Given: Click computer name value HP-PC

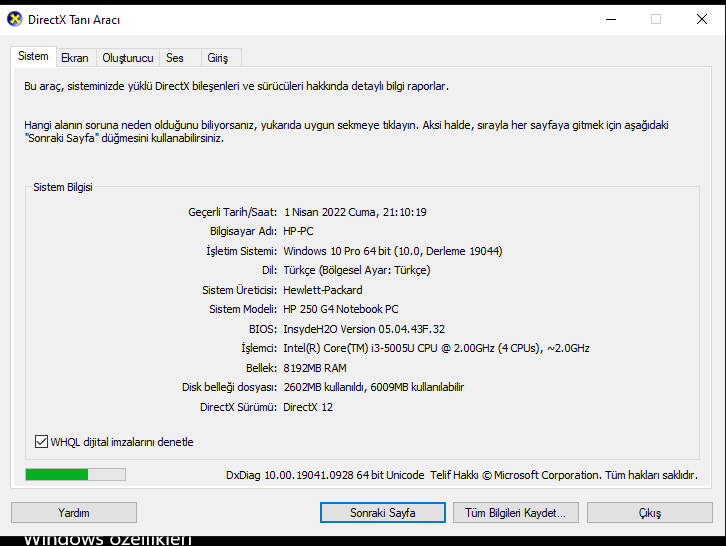Looking at the screenshot, I should [298, 231].
